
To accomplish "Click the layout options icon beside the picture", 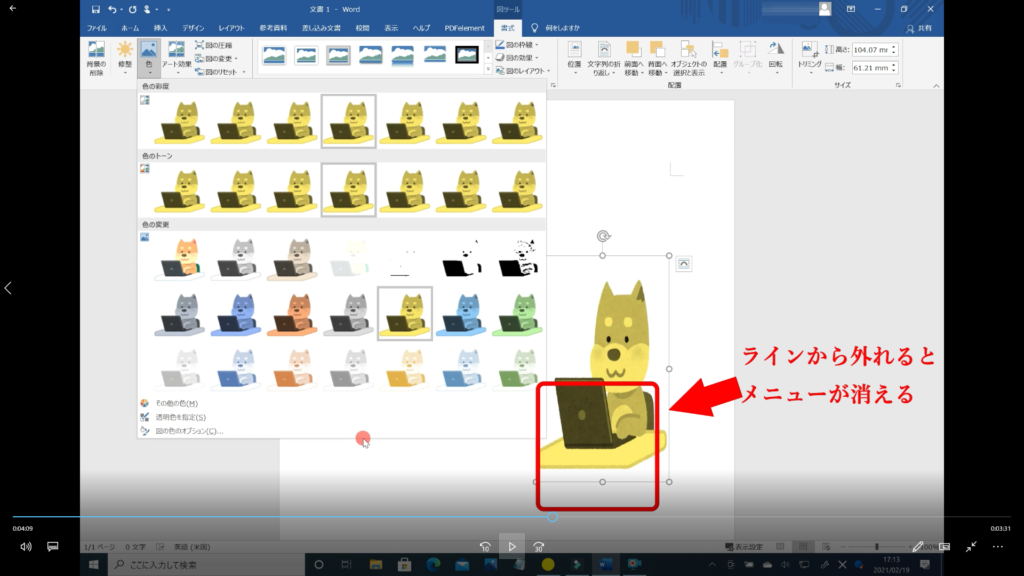I will pyautogui.click(x=684, y=263).
